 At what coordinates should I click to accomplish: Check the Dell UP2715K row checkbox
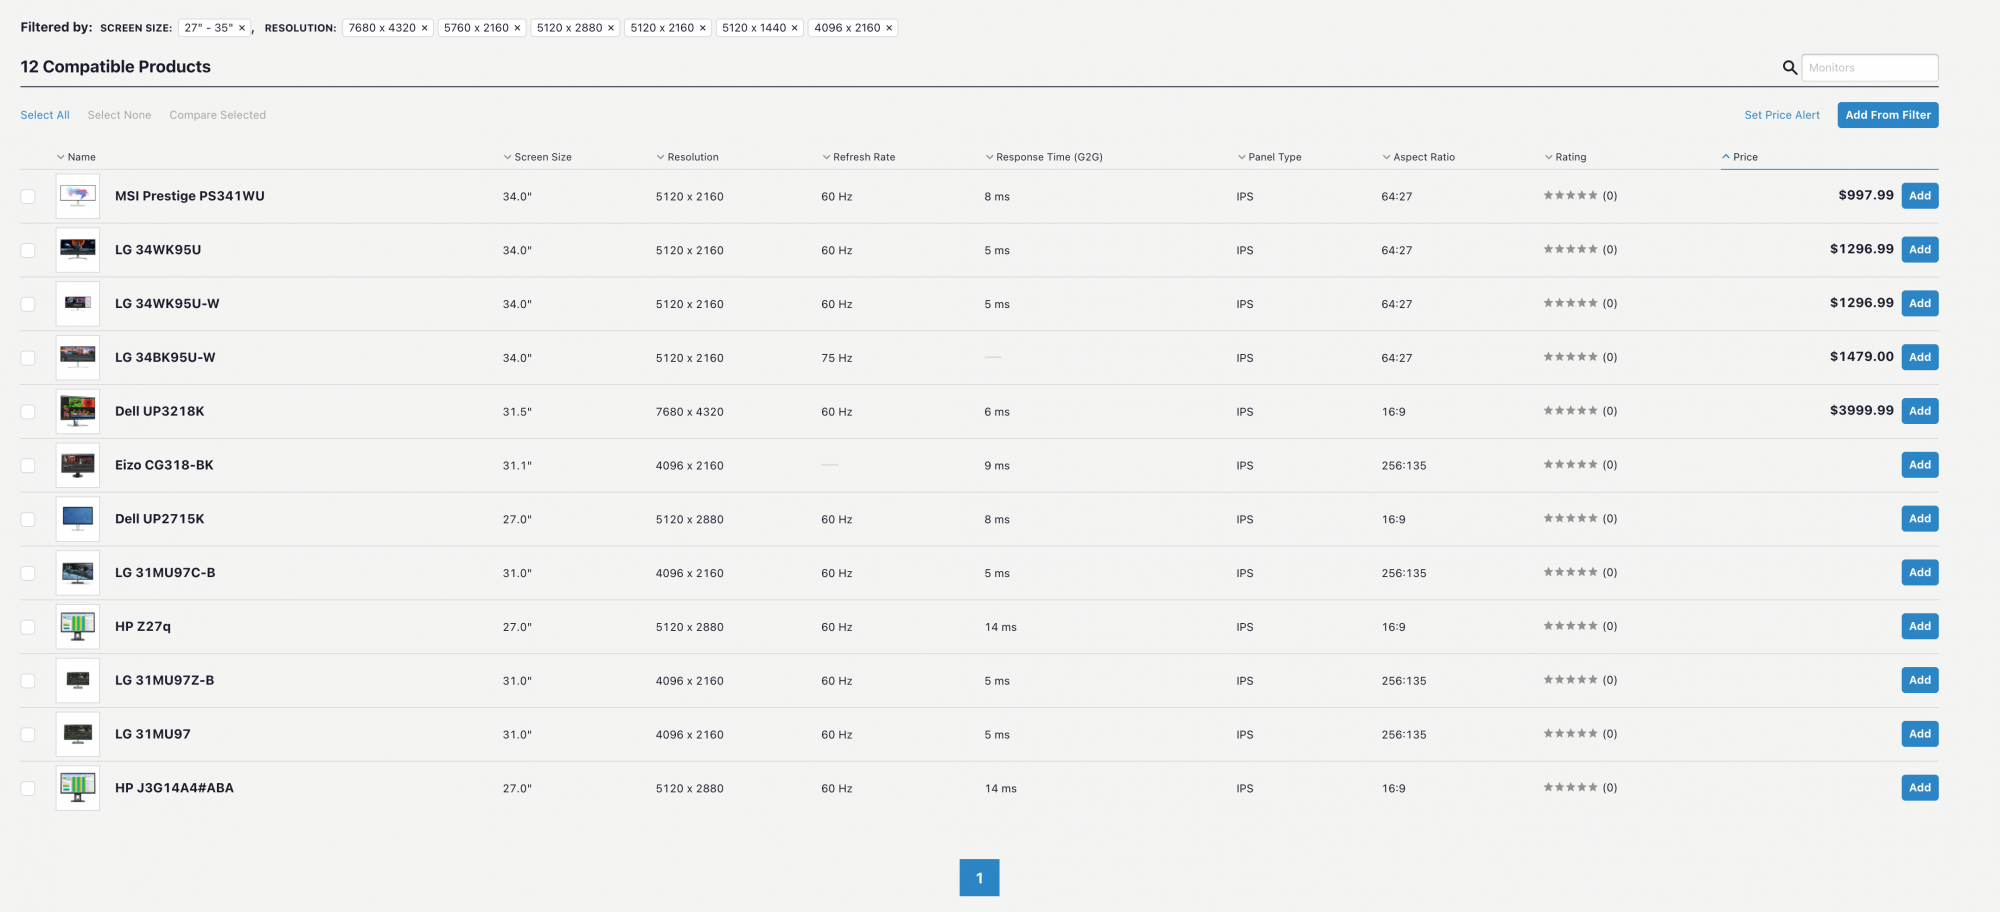28,520
